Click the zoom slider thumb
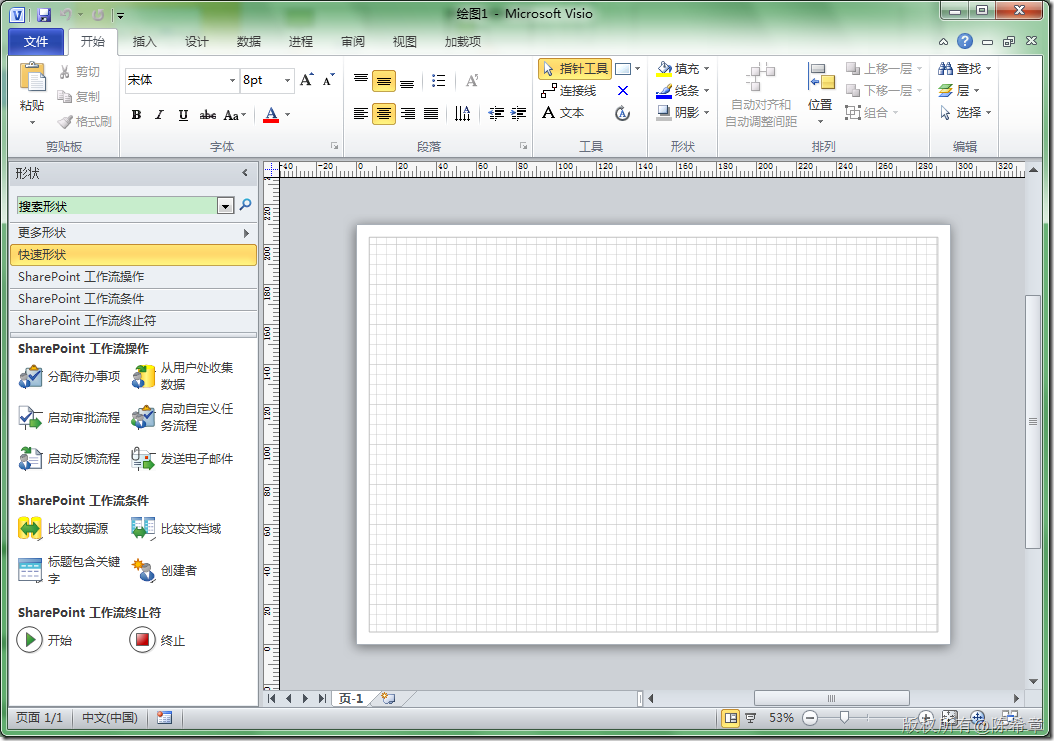This screenshot has height=741, width=1054. click(x=844, y=718)
